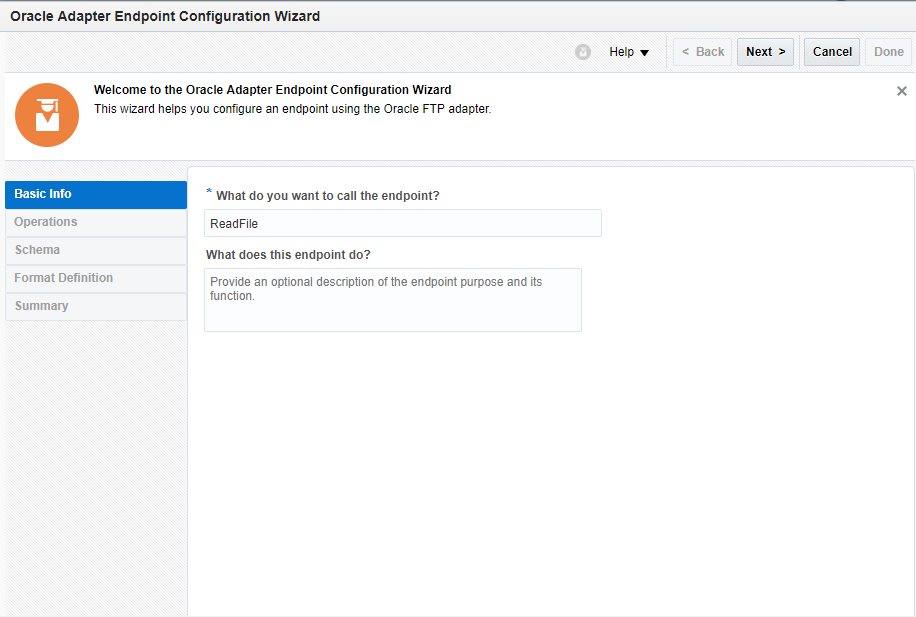Click the "What does this endpoint do?" label
This screenshot has height=617, width=916.
click(x=288, y=254)
